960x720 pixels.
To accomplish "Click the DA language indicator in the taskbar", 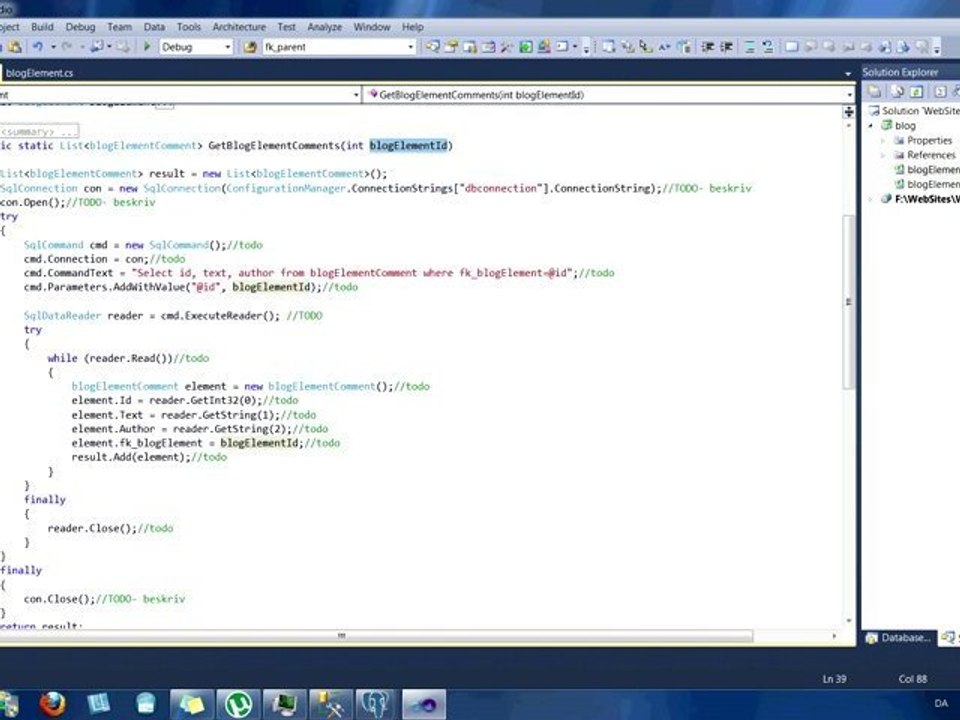I will [x=941, y=703].
